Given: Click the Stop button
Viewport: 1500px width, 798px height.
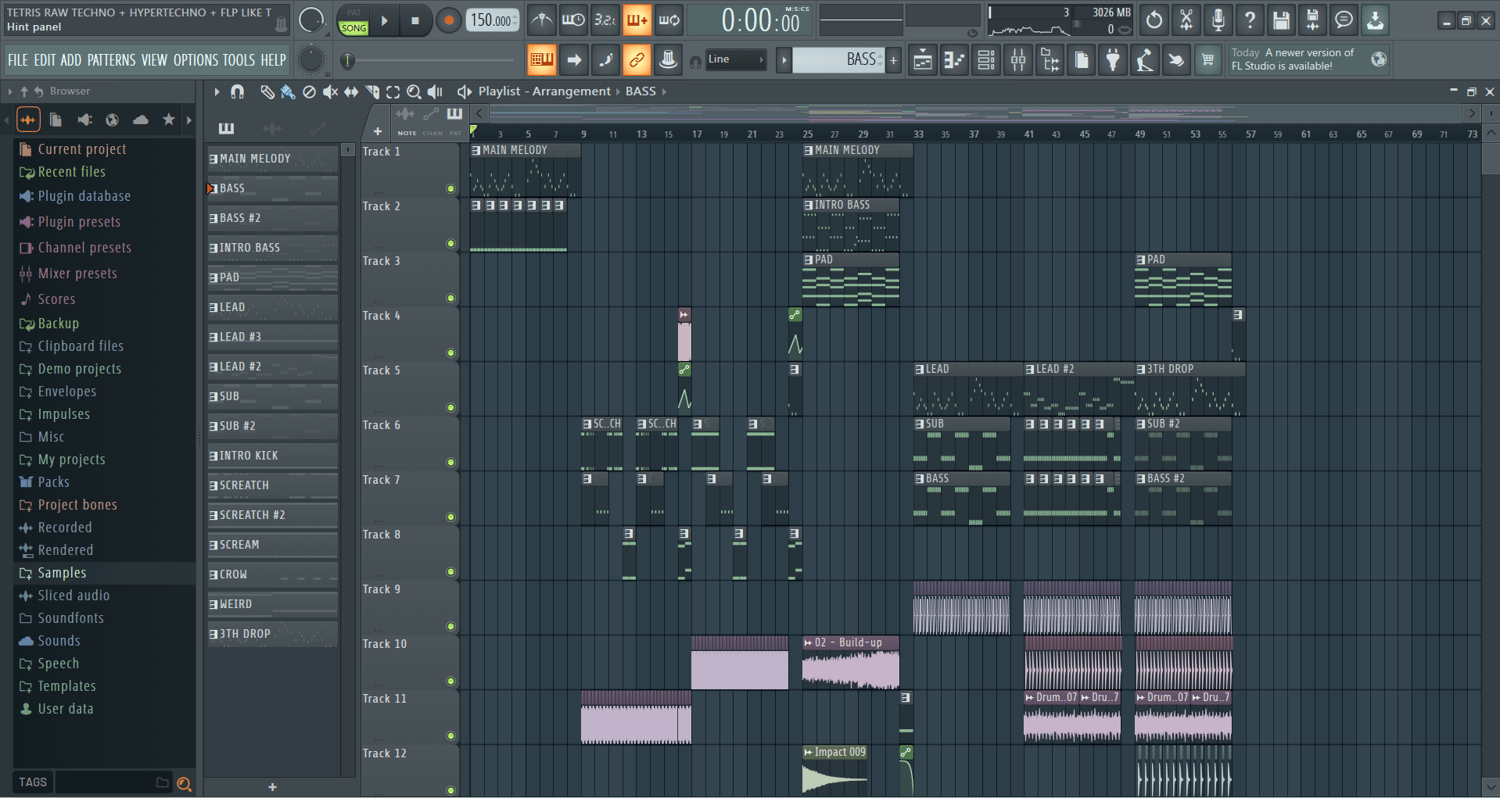Looking at the screenshot, I should point(416,20).
